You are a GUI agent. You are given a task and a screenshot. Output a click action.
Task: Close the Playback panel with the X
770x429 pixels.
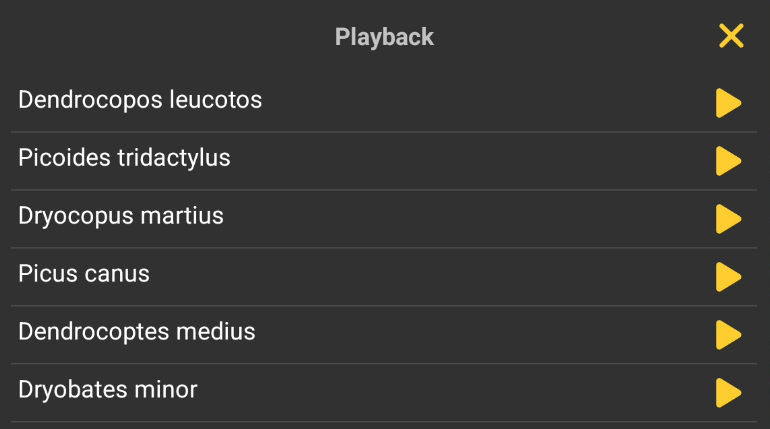(x=731, y=37)
